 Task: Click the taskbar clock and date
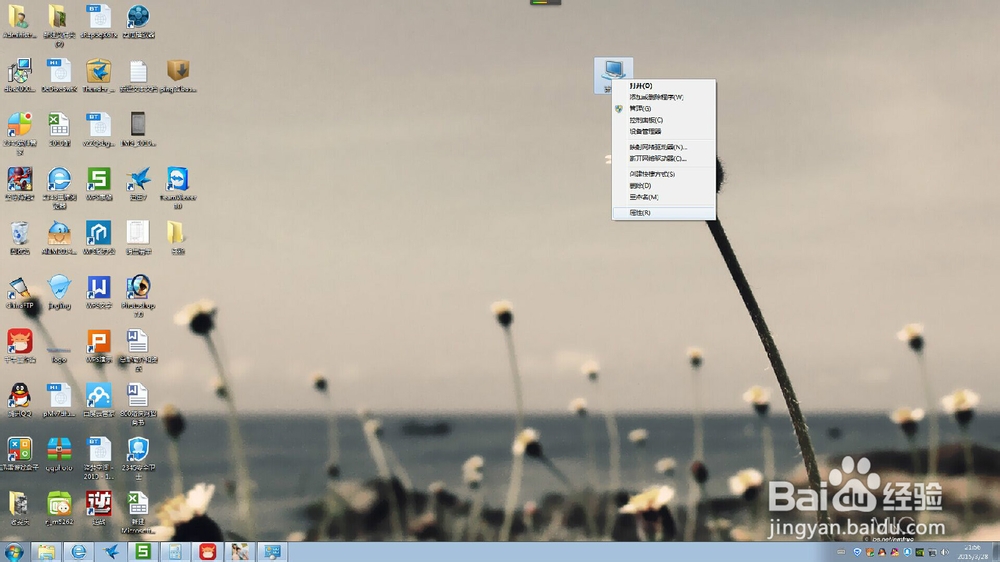point(973,552)
